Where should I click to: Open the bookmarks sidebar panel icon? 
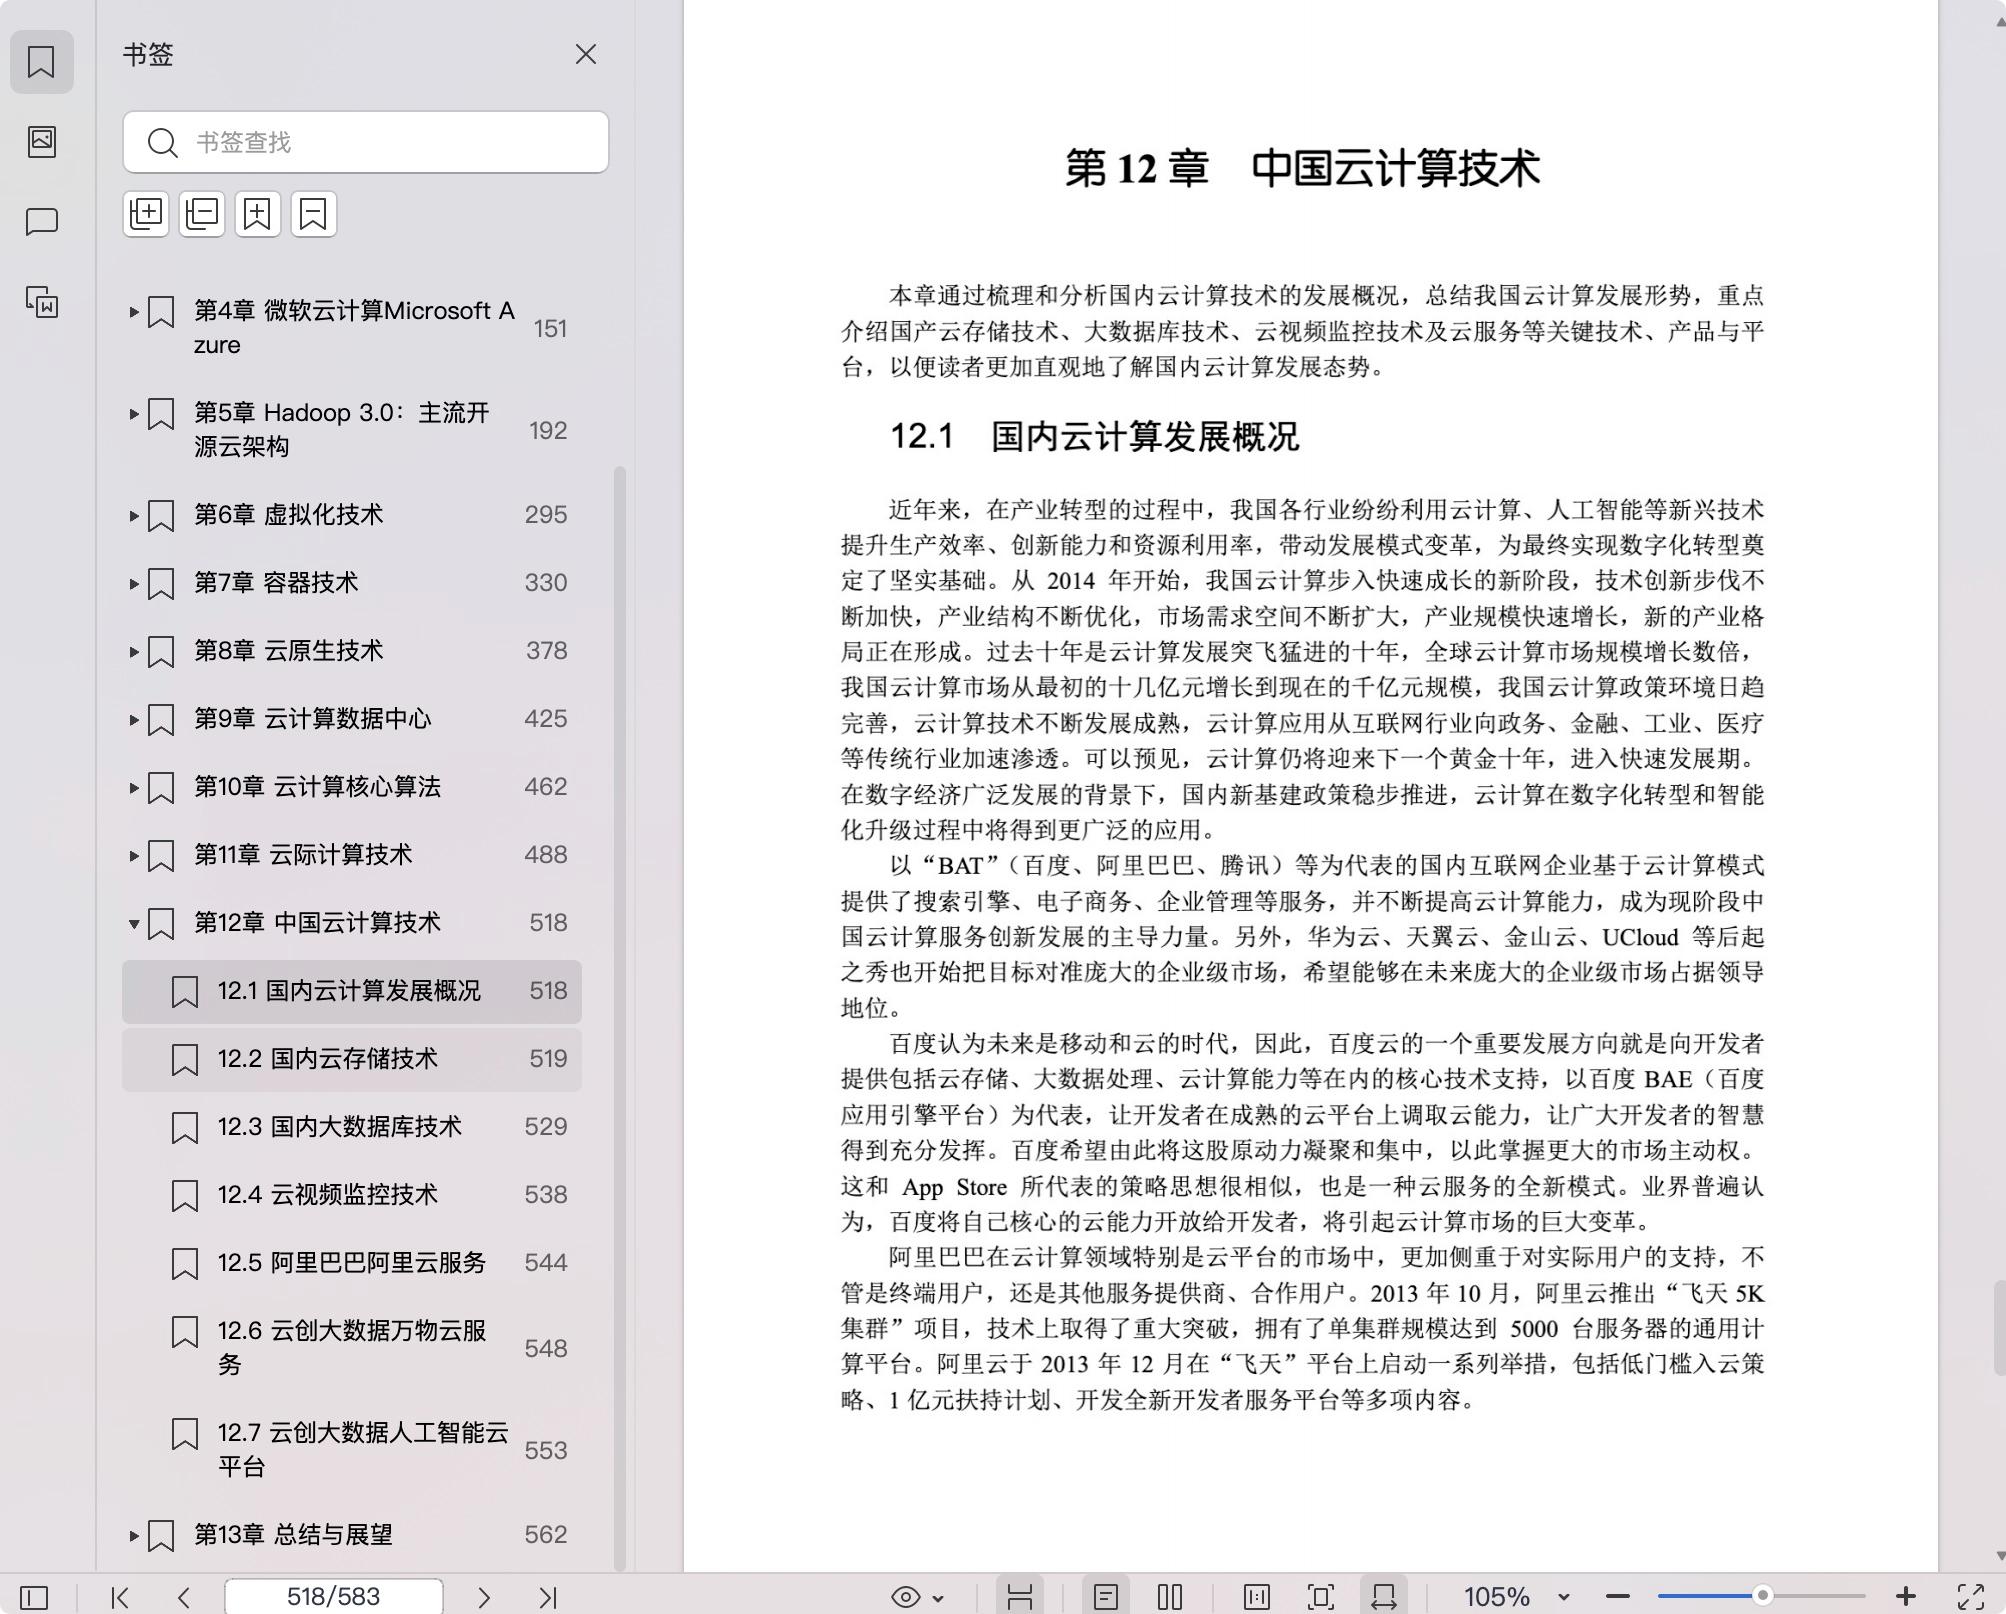click(x=41, y=62)
